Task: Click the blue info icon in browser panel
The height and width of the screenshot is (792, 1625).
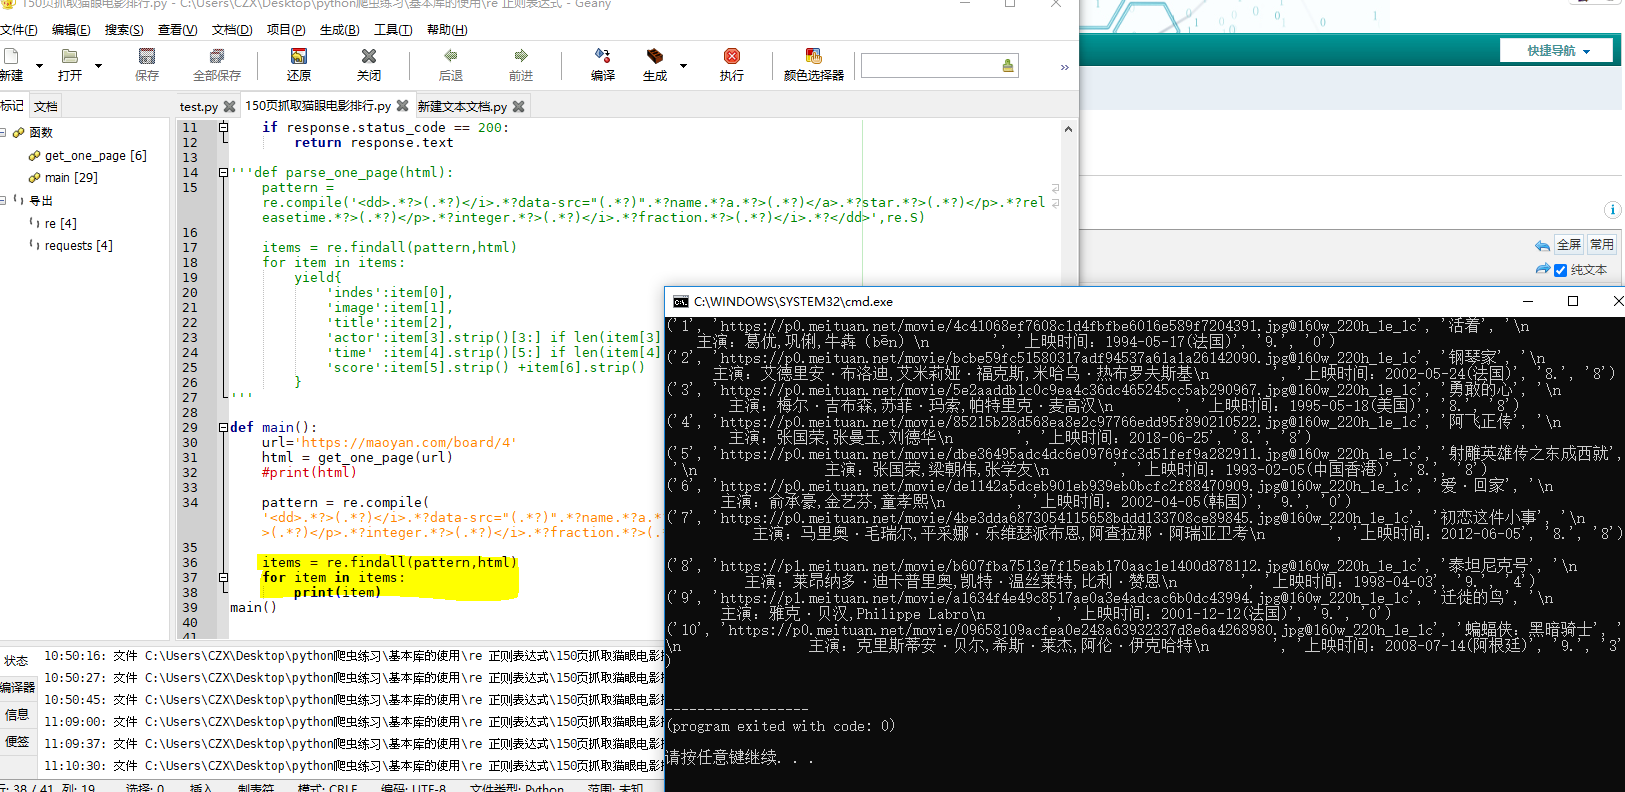Action: point(1612,209)
